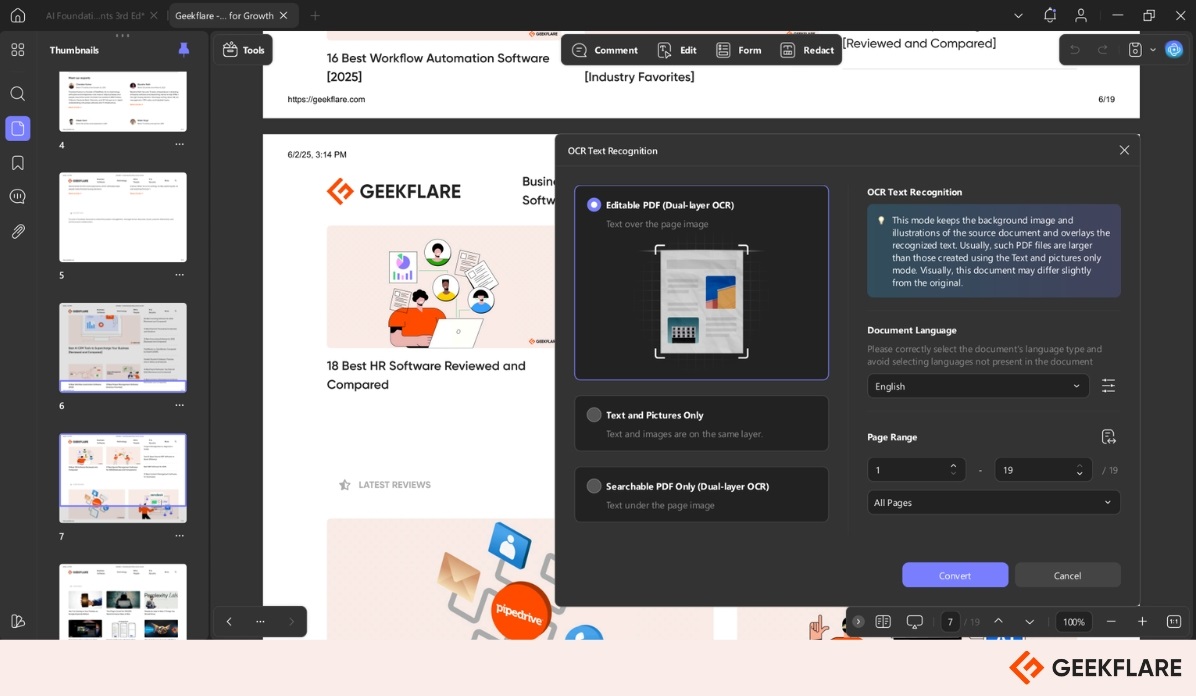Add a new tab with plus
This screenshot has height=696, width=1196.
click(315, 15)
